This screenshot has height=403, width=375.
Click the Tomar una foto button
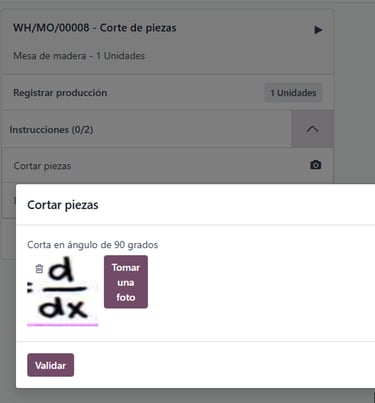[x=126, y=282]
